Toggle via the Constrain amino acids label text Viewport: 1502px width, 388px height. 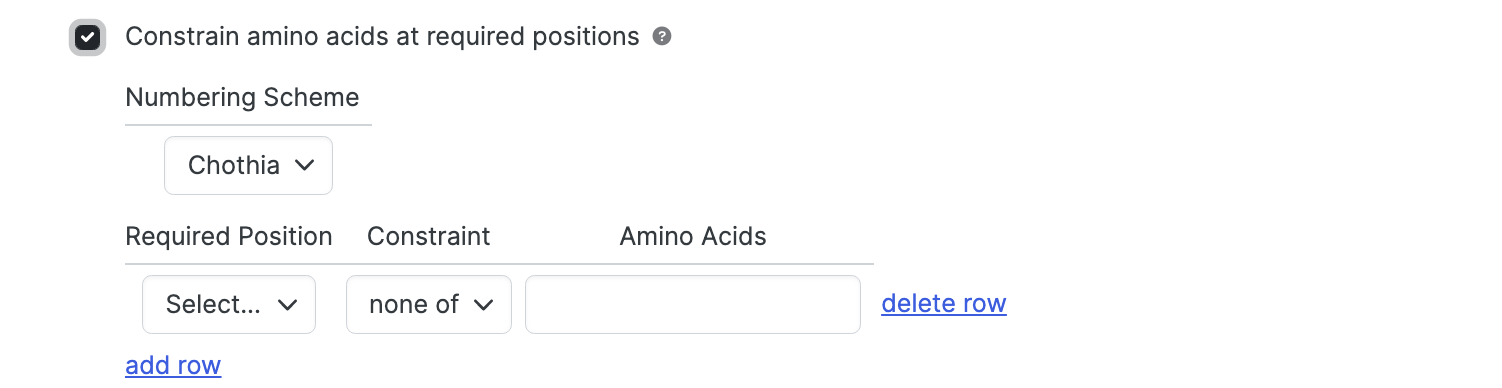[382, 37]
